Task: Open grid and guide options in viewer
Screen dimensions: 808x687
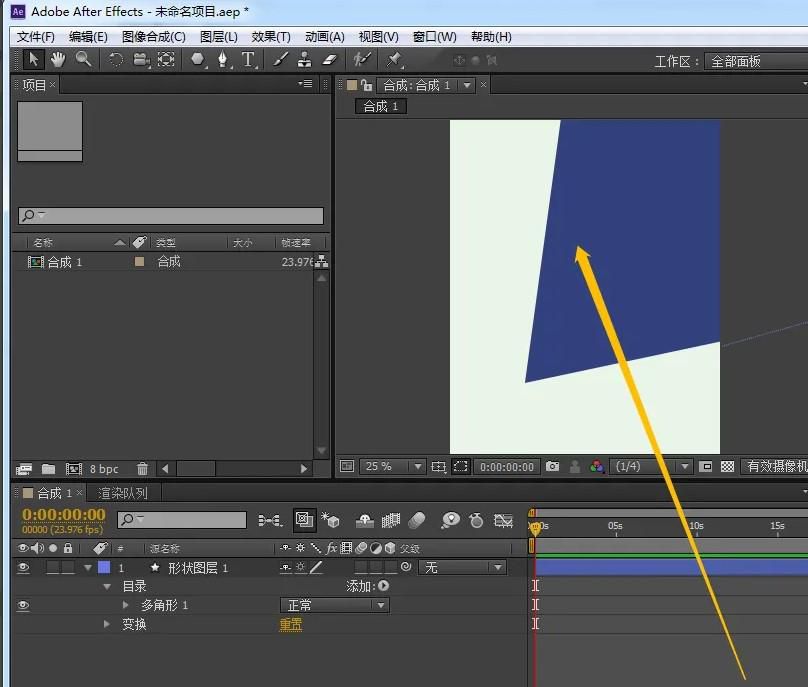Action: [x=439, y=466]
